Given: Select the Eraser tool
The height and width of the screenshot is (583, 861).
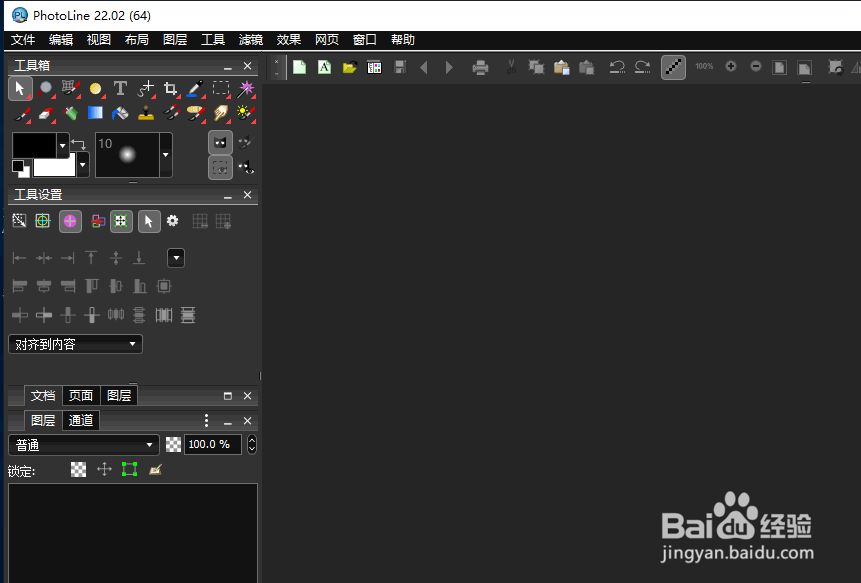Looking at the screenshot, I should [x=46, y=114].
